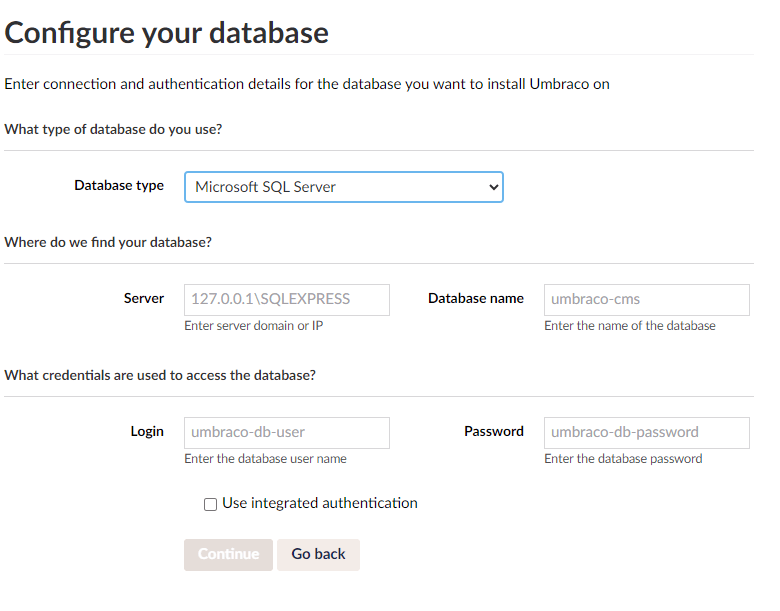780x611 pixels.
Task: Click the 'Use integrated authentication' label text
Action: pyautogui.click(x=320, y=503)
